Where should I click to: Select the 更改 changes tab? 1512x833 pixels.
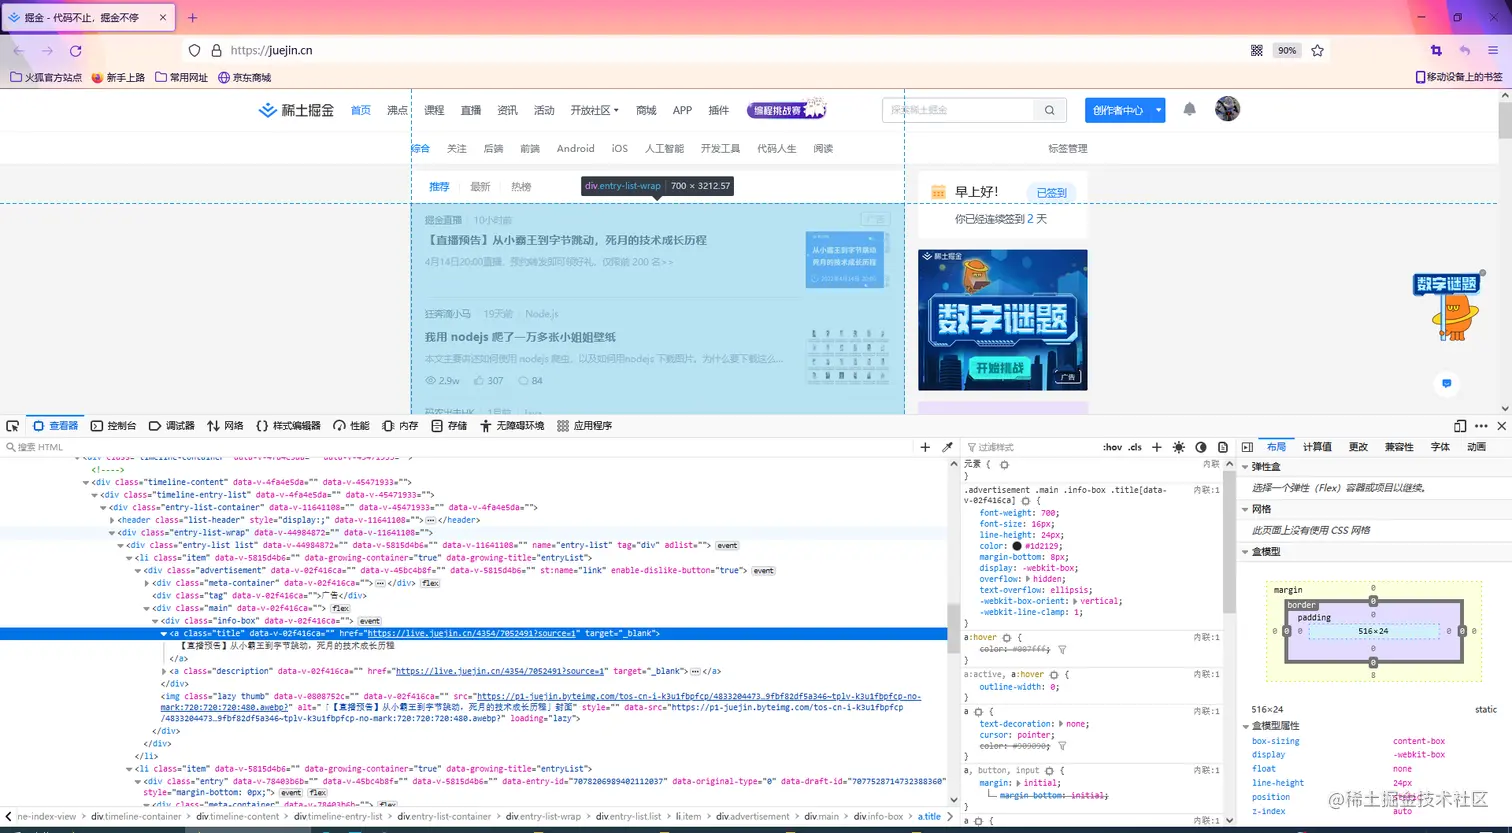[x=1358, y=447]
